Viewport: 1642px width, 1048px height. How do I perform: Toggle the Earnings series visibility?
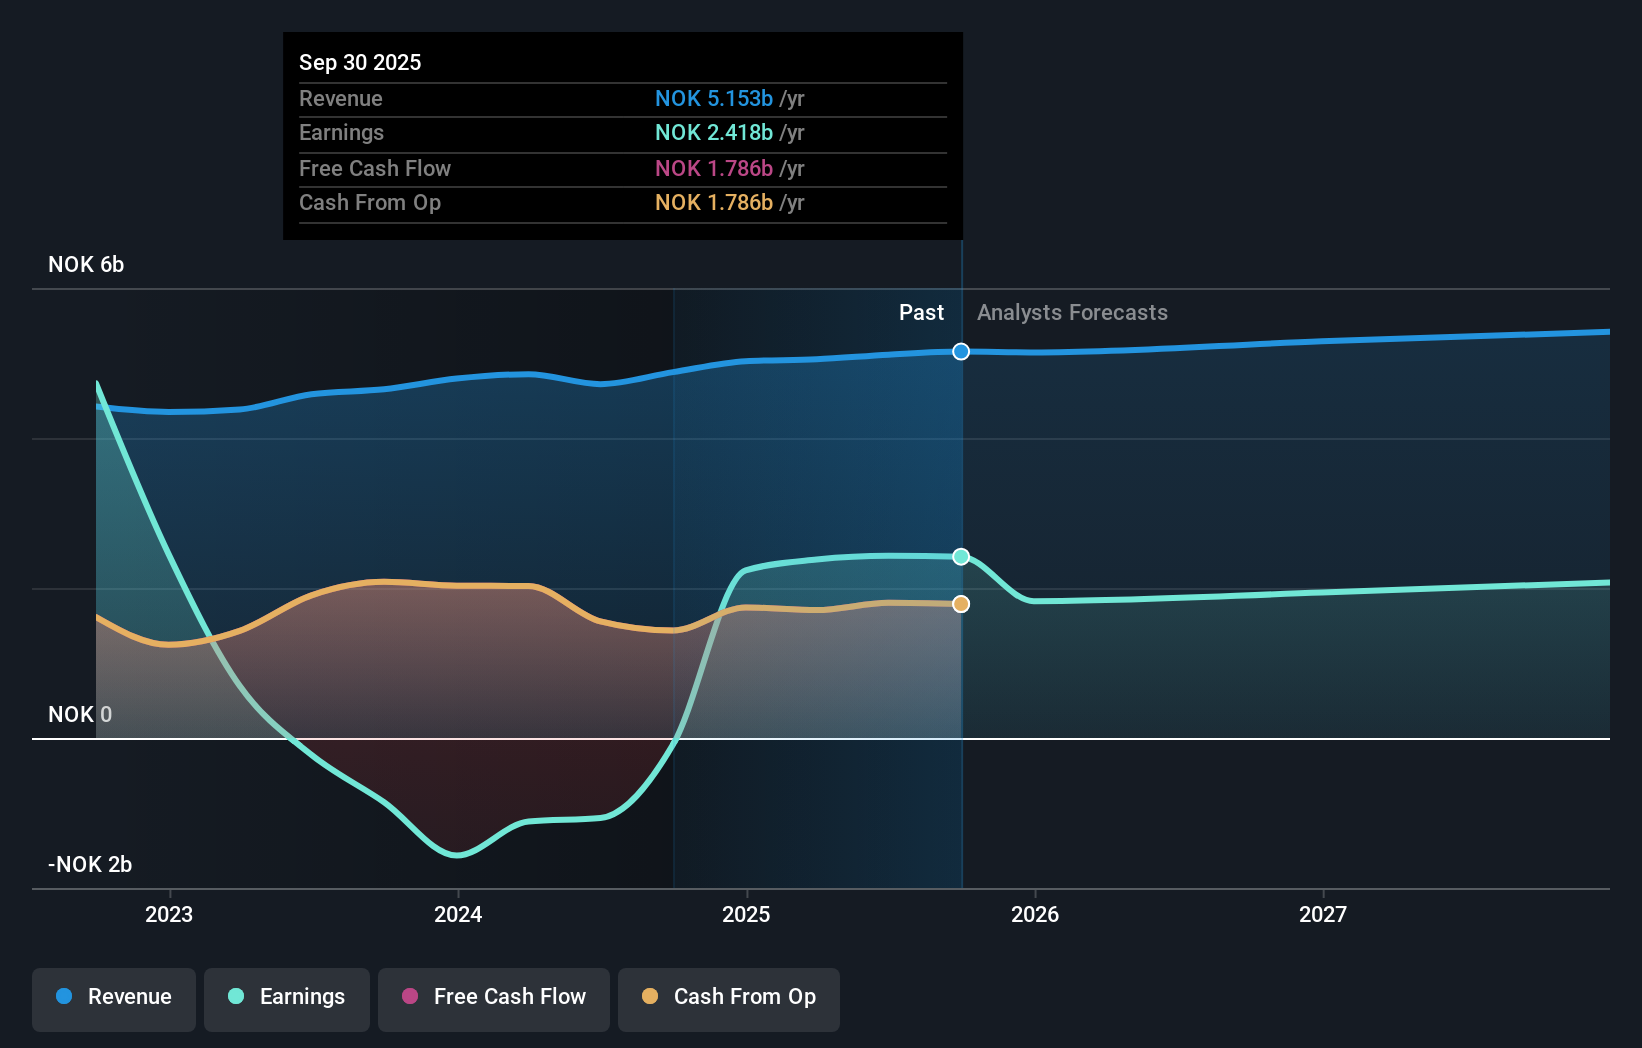coord(286,997)
